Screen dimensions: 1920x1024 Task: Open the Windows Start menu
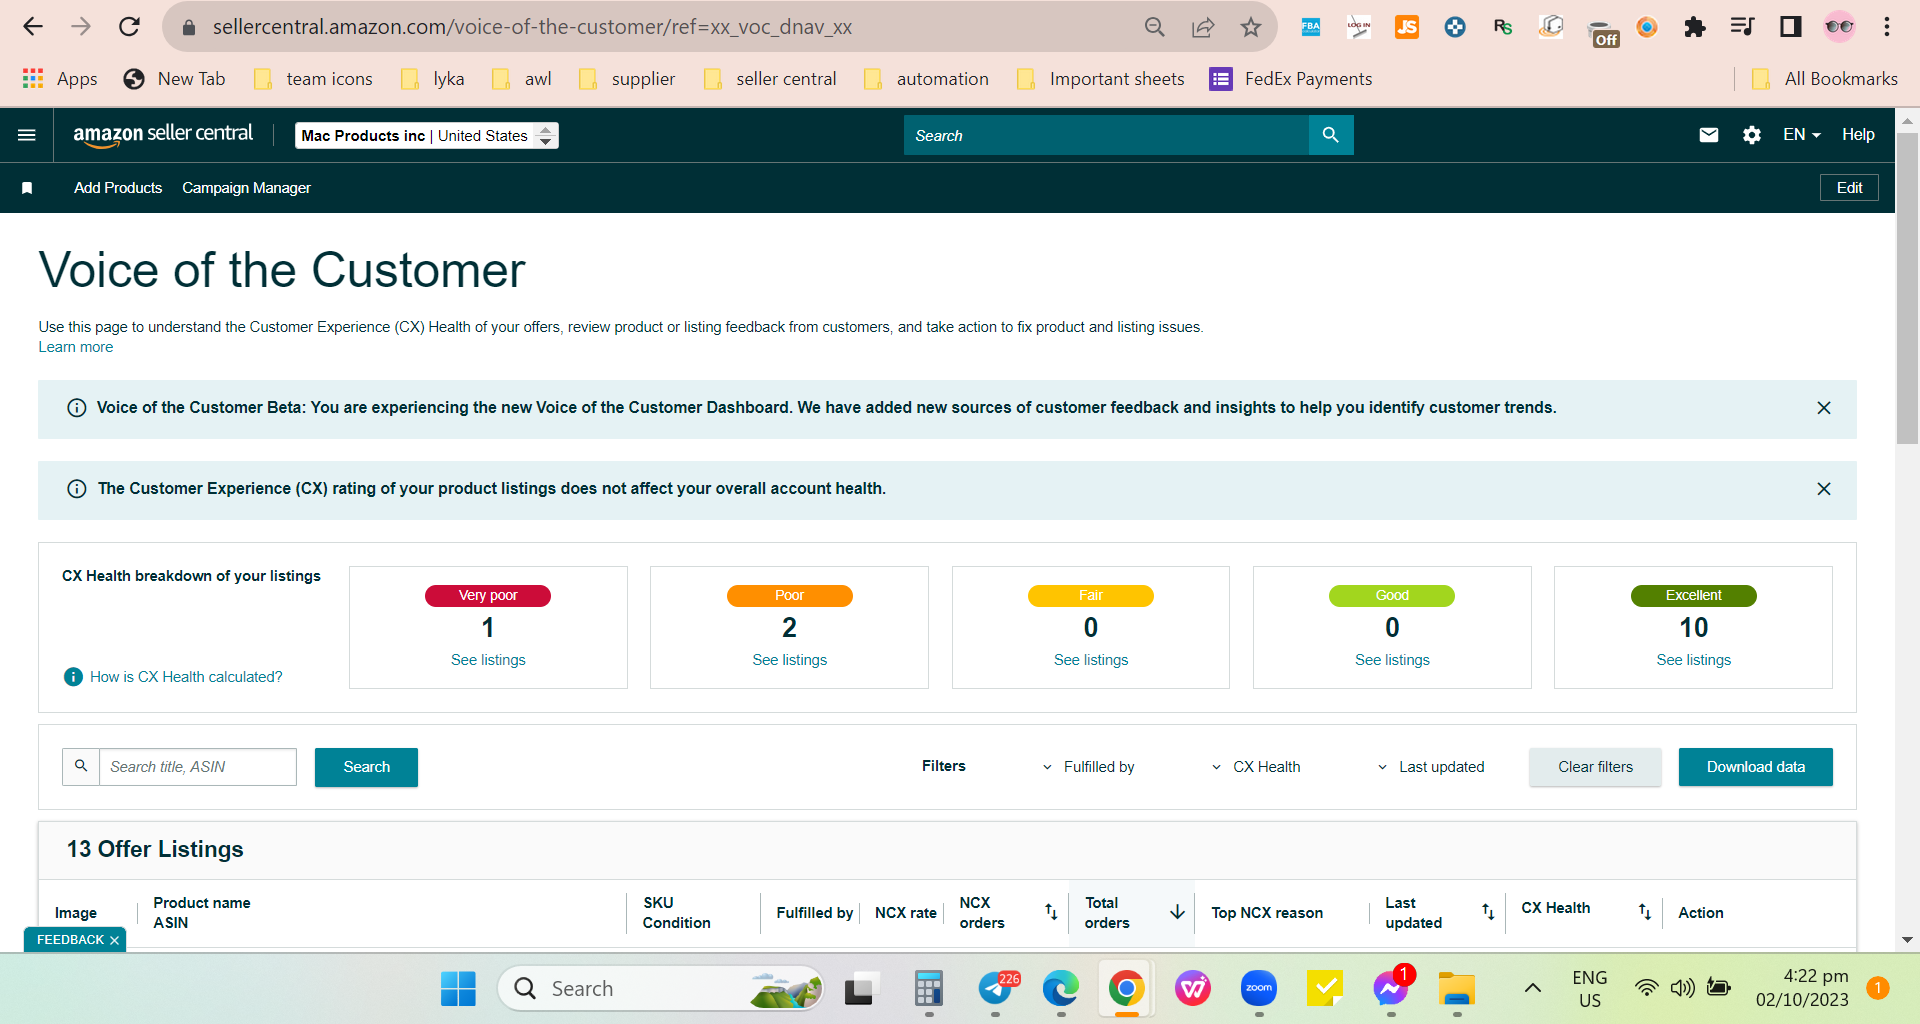point(458,989)
